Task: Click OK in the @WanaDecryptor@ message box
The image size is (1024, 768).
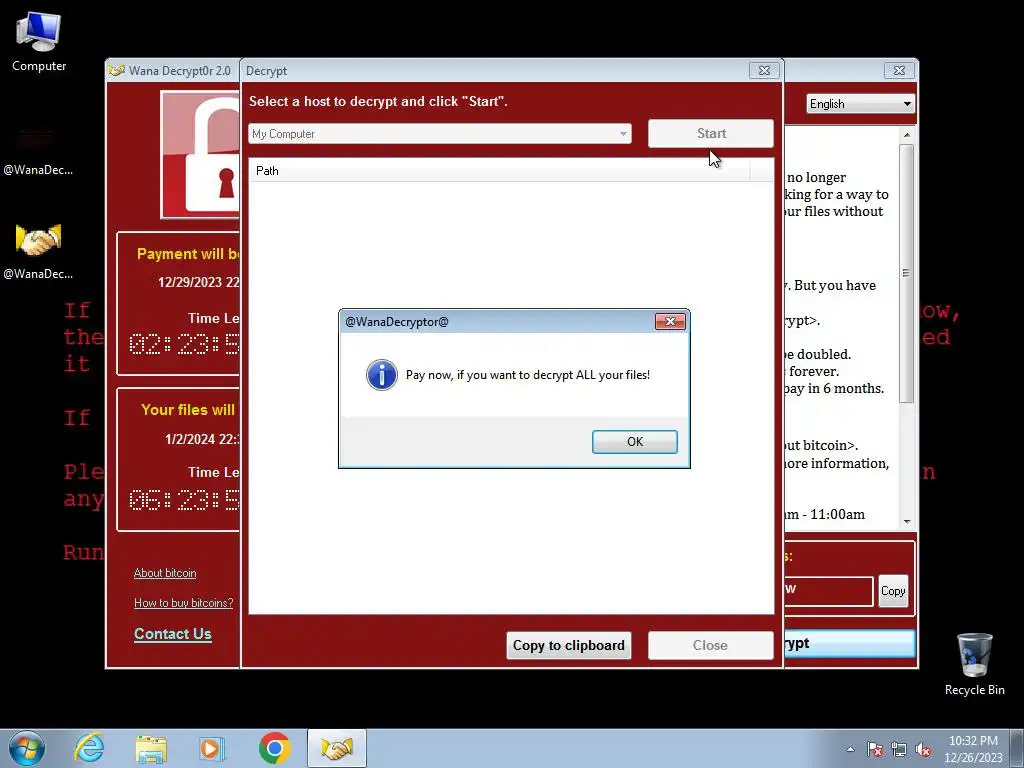Action: click(x=634, y=441)
